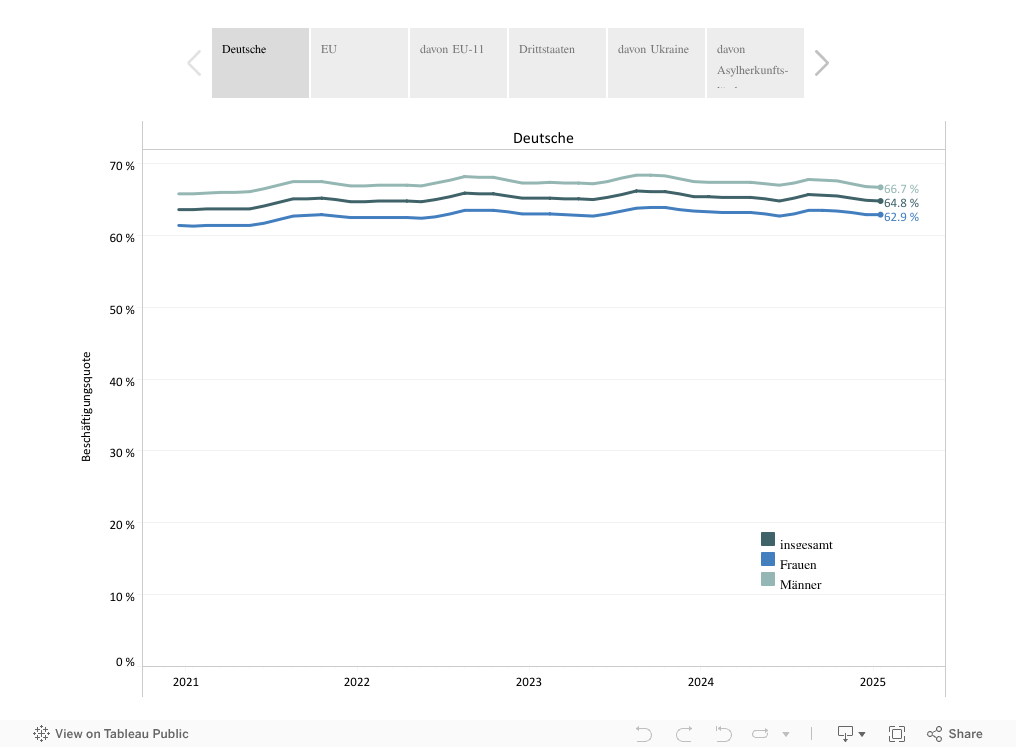Click the Undo icon in the toolbar
1016x747 pixels.
[644, 734]
